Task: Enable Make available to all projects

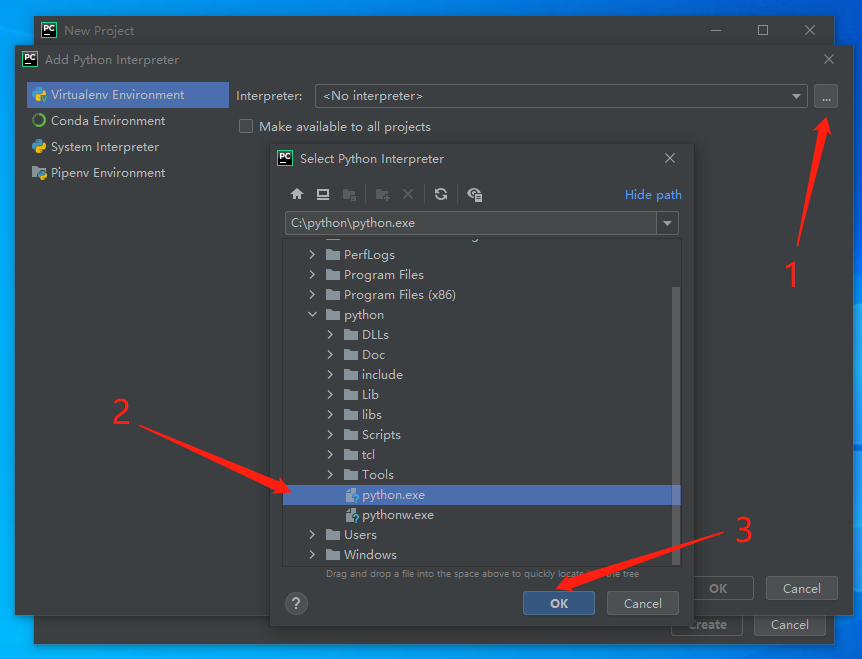Action: click(246, 126)
